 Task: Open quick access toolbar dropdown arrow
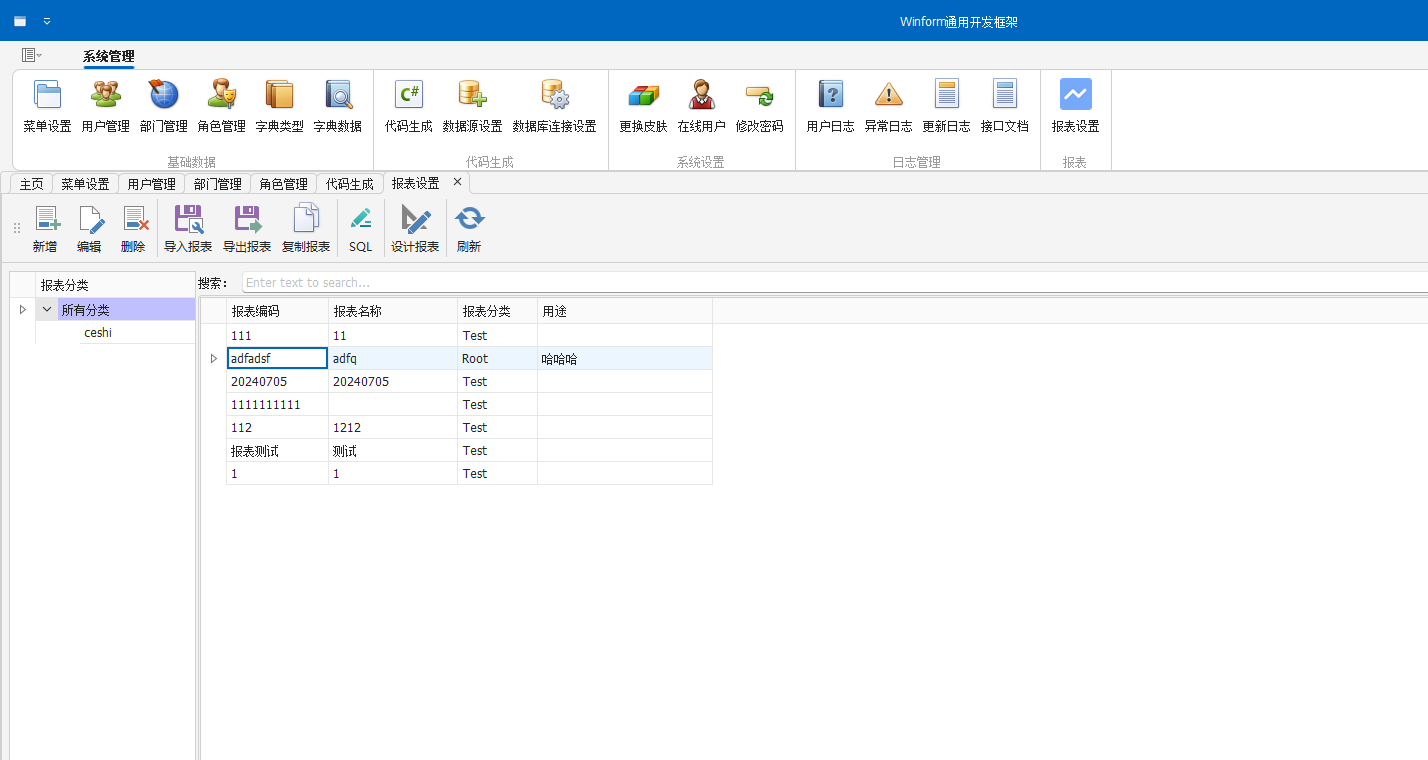click(47, 21)
